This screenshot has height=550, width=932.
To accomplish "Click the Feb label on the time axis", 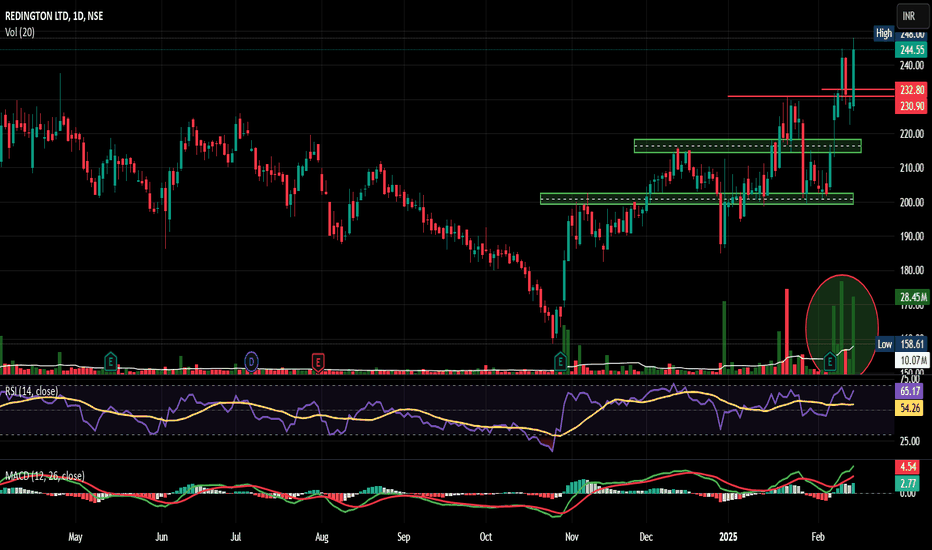I will tap(818, 537).
